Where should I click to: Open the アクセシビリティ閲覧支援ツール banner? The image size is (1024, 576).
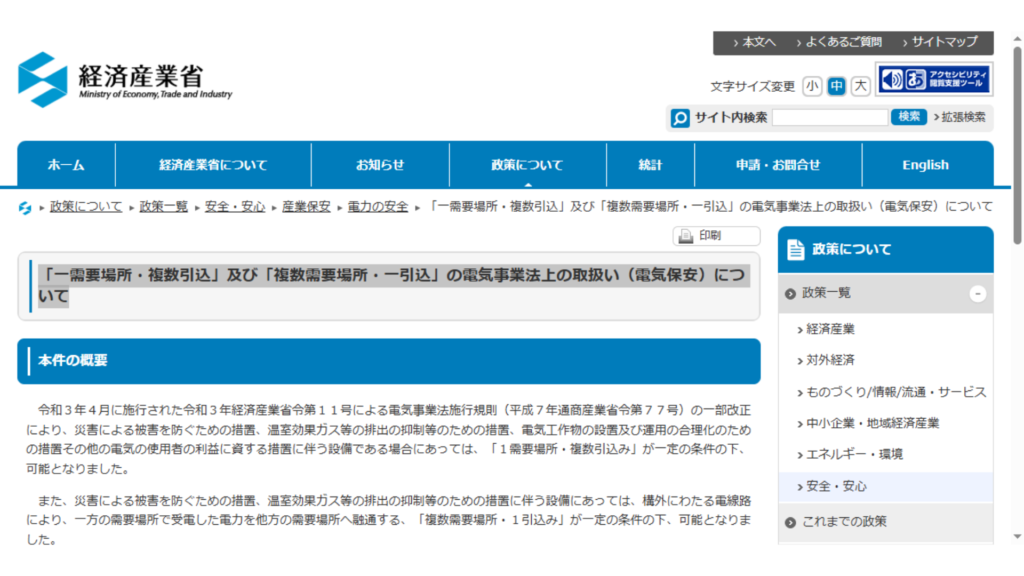point(934,79)
